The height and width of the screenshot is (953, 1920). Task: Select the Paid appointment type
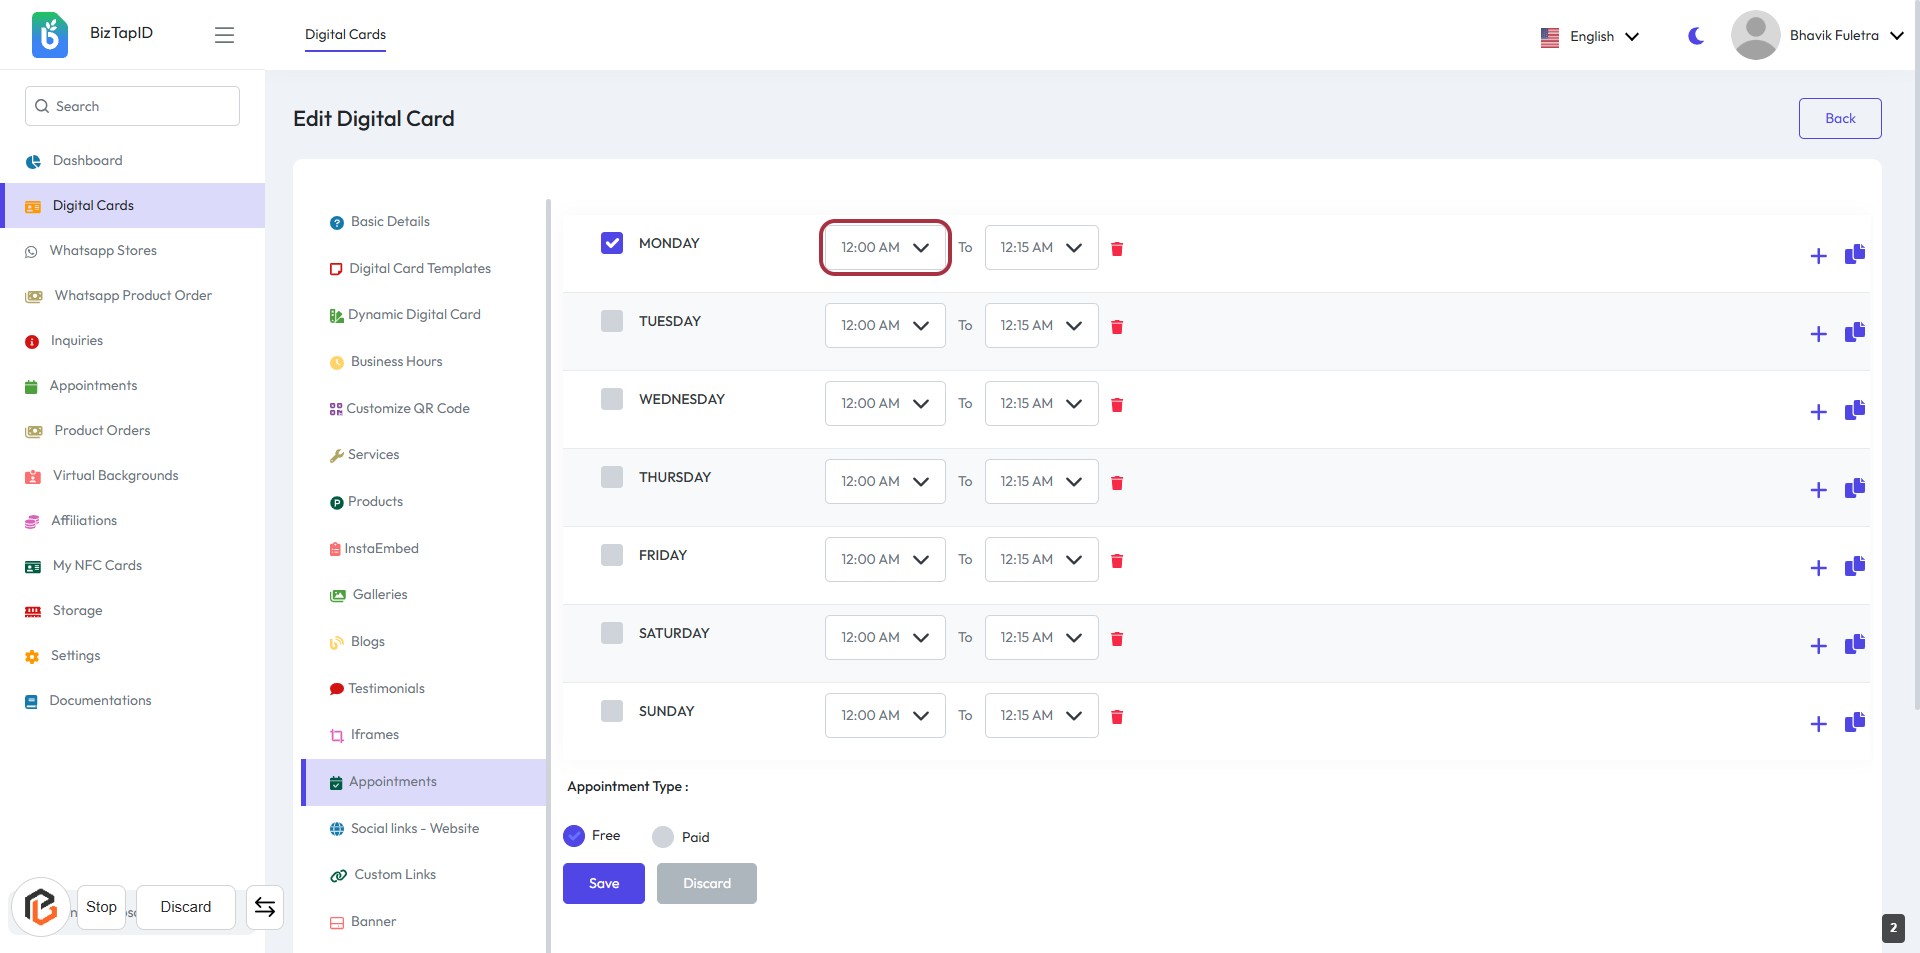pyautogui.click(x=663, y=837)
